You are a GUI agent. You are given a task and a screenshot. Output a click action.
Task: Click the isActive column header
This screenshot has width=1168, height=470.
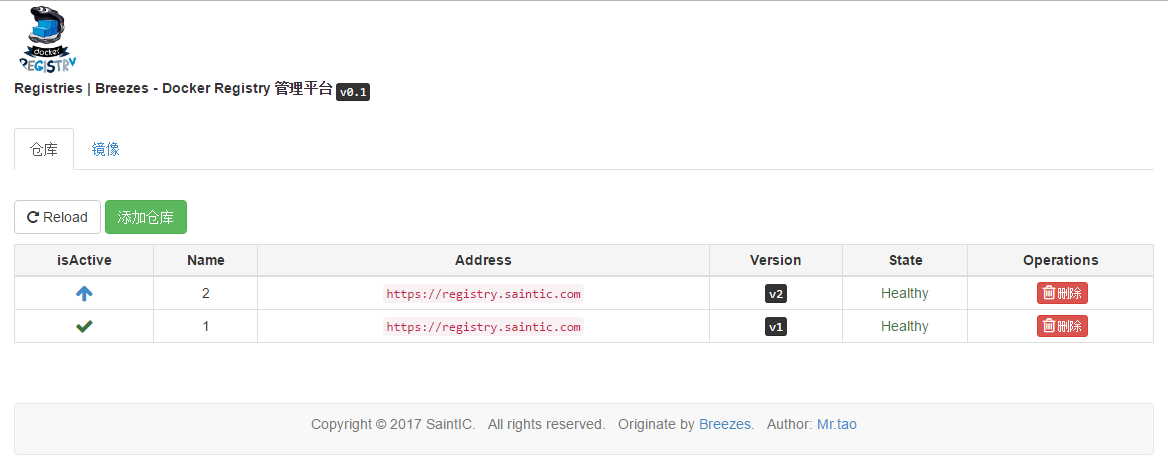[x=84, y=260]
